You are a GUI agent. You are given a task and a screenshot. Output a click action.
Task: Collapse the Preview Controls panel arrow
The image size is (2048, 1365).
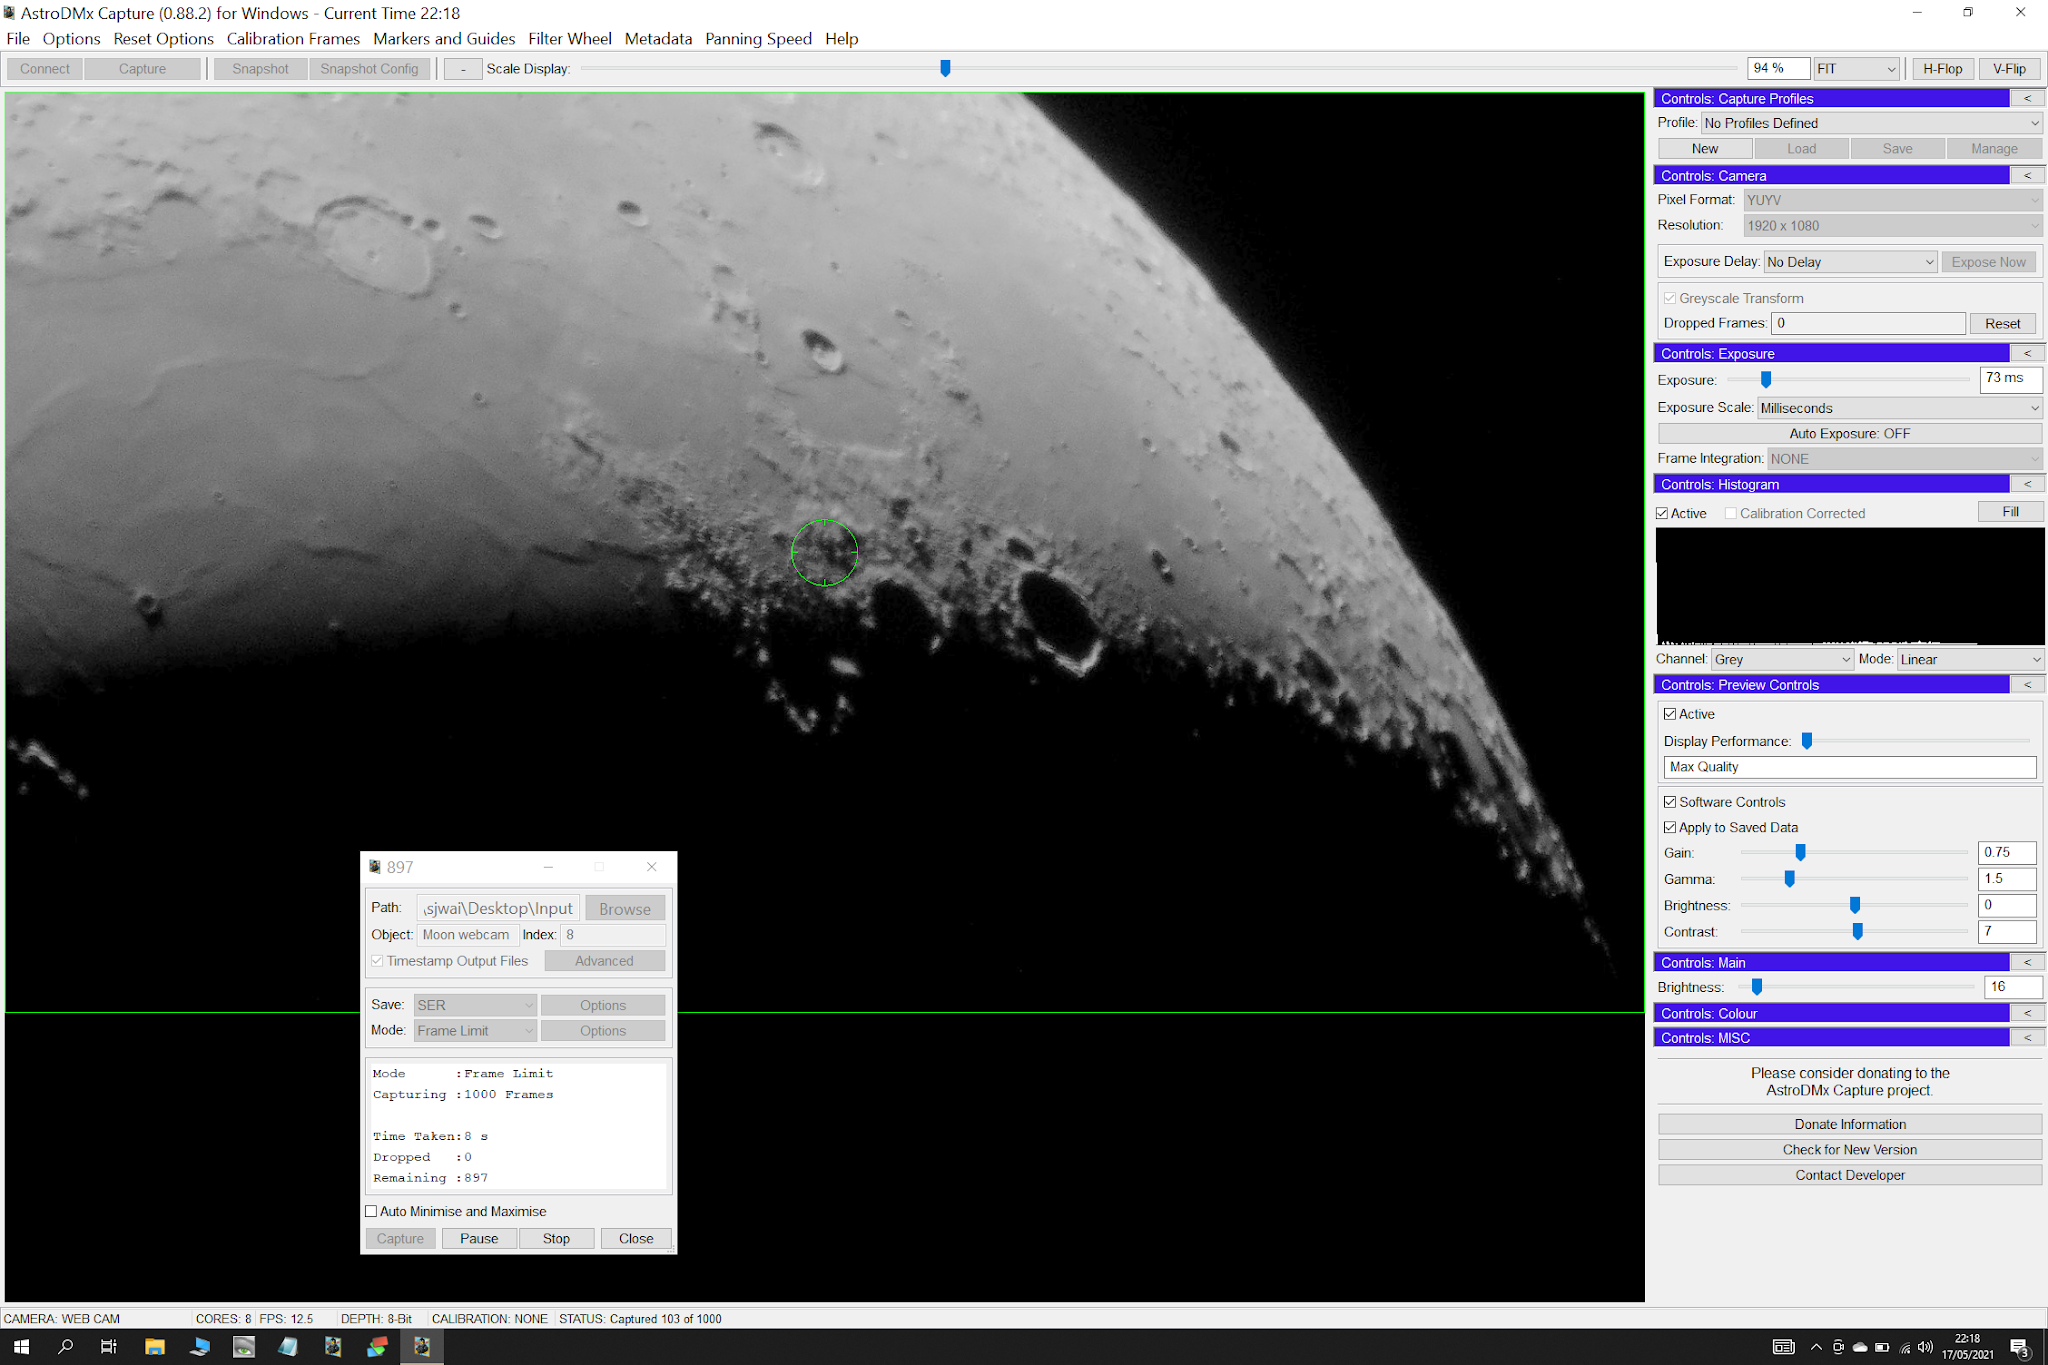2027,685
